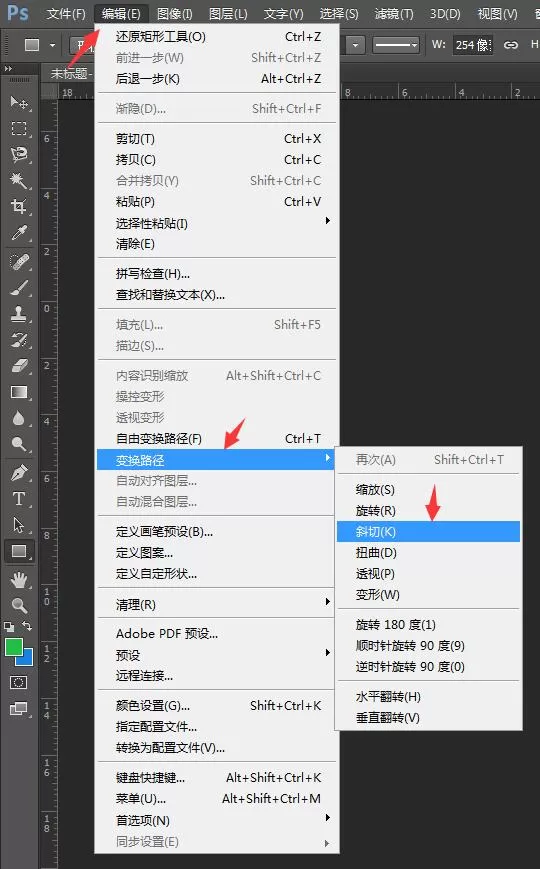This screenshot has width=540, height=869.
Task: Open the 视图(V) menu
Action: (x=497, y=13)
